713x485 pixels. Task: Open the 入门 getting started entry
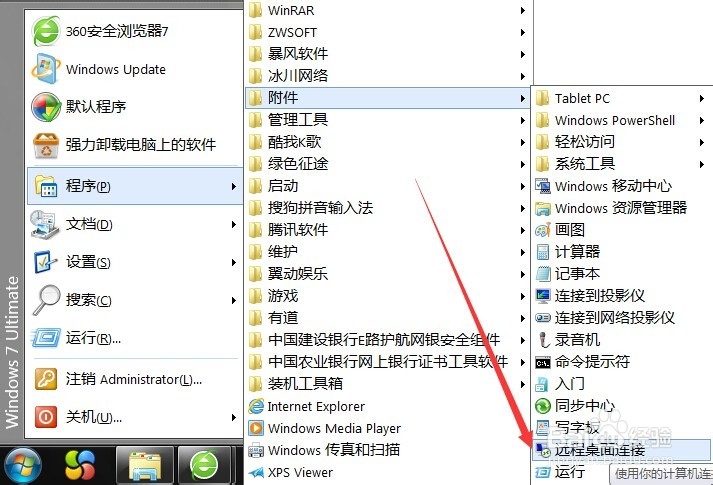(x=620, y=384)
